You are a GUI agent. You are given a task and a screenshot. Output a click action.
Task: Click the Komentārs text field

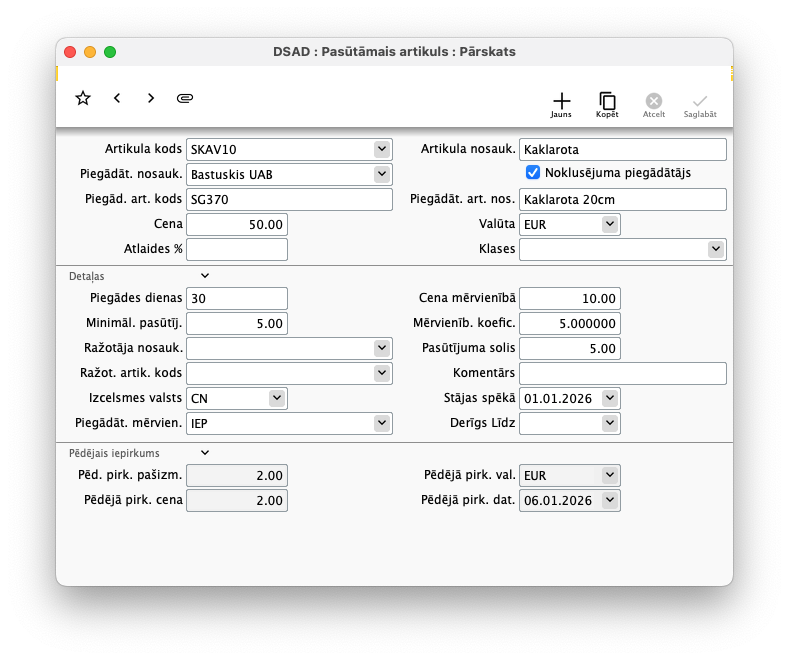(x=622, y=374)
